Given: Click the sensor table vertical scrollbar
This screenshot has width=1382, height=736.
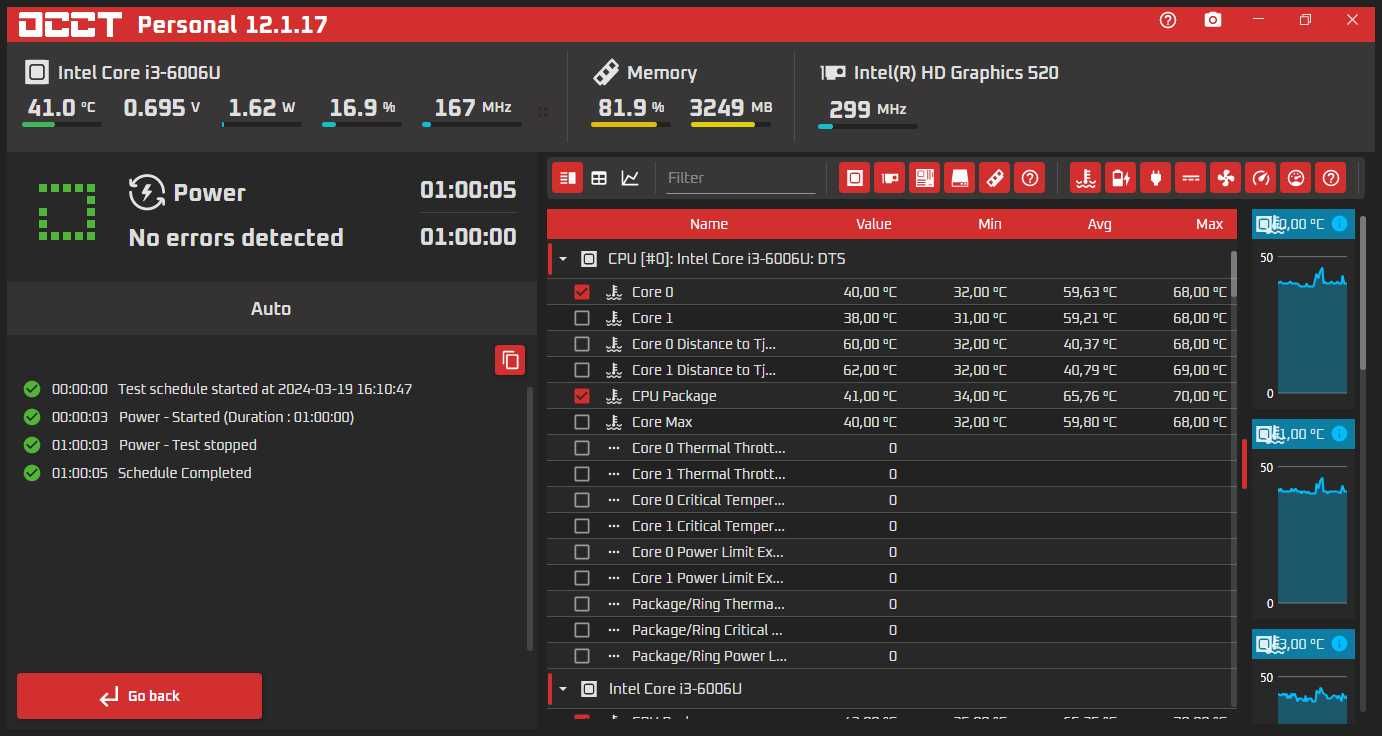Looking at the screenshot, I should click(x=1233, y=275).
